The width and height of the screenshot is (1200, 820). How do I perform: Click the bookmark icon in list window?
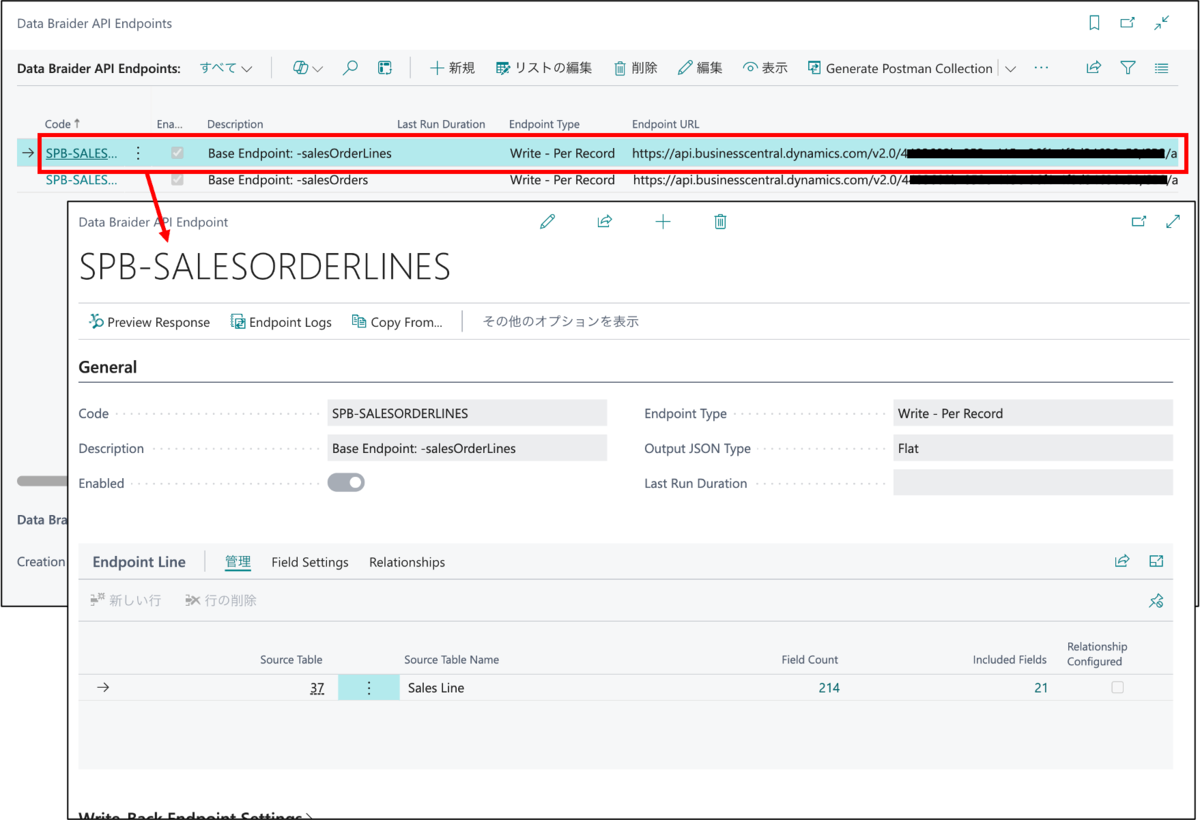pos(1095,23)
